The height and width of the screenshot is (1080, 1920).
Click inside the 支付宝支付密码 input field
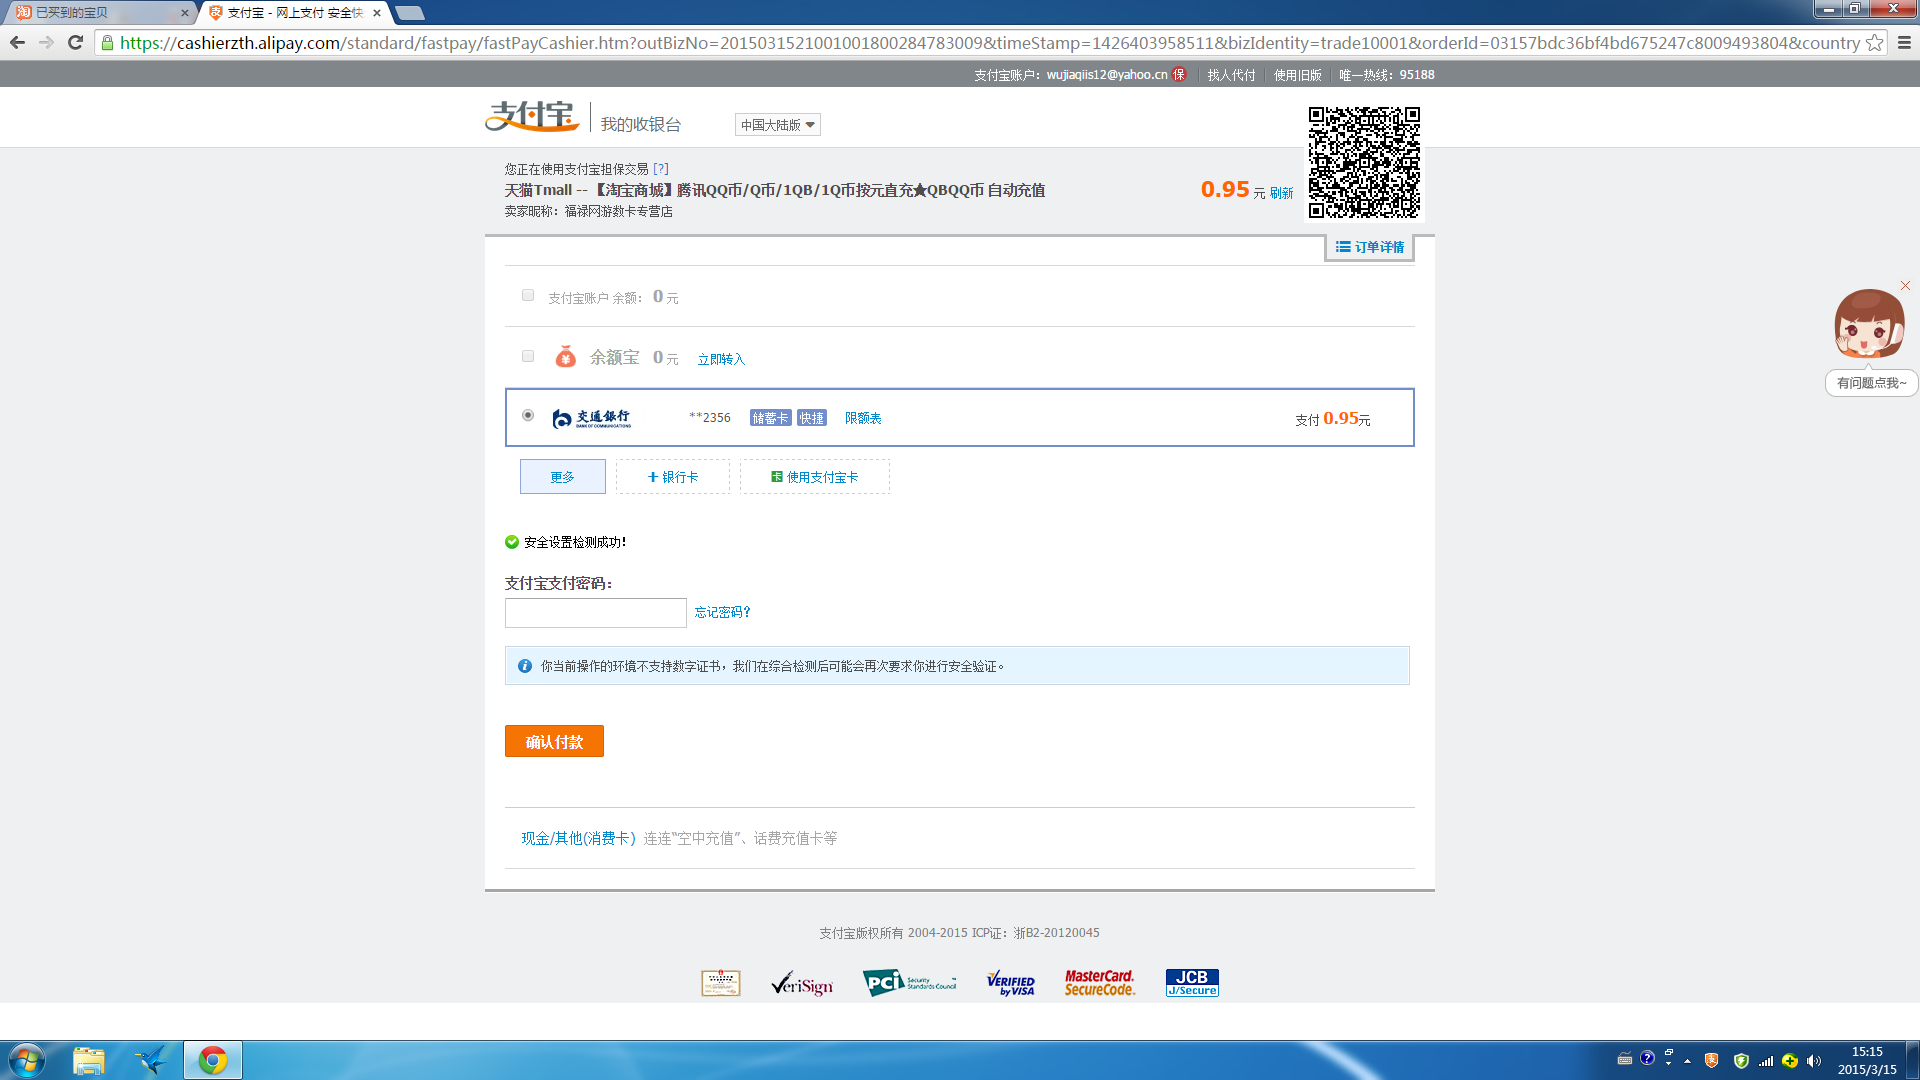[x=595, y=613]
